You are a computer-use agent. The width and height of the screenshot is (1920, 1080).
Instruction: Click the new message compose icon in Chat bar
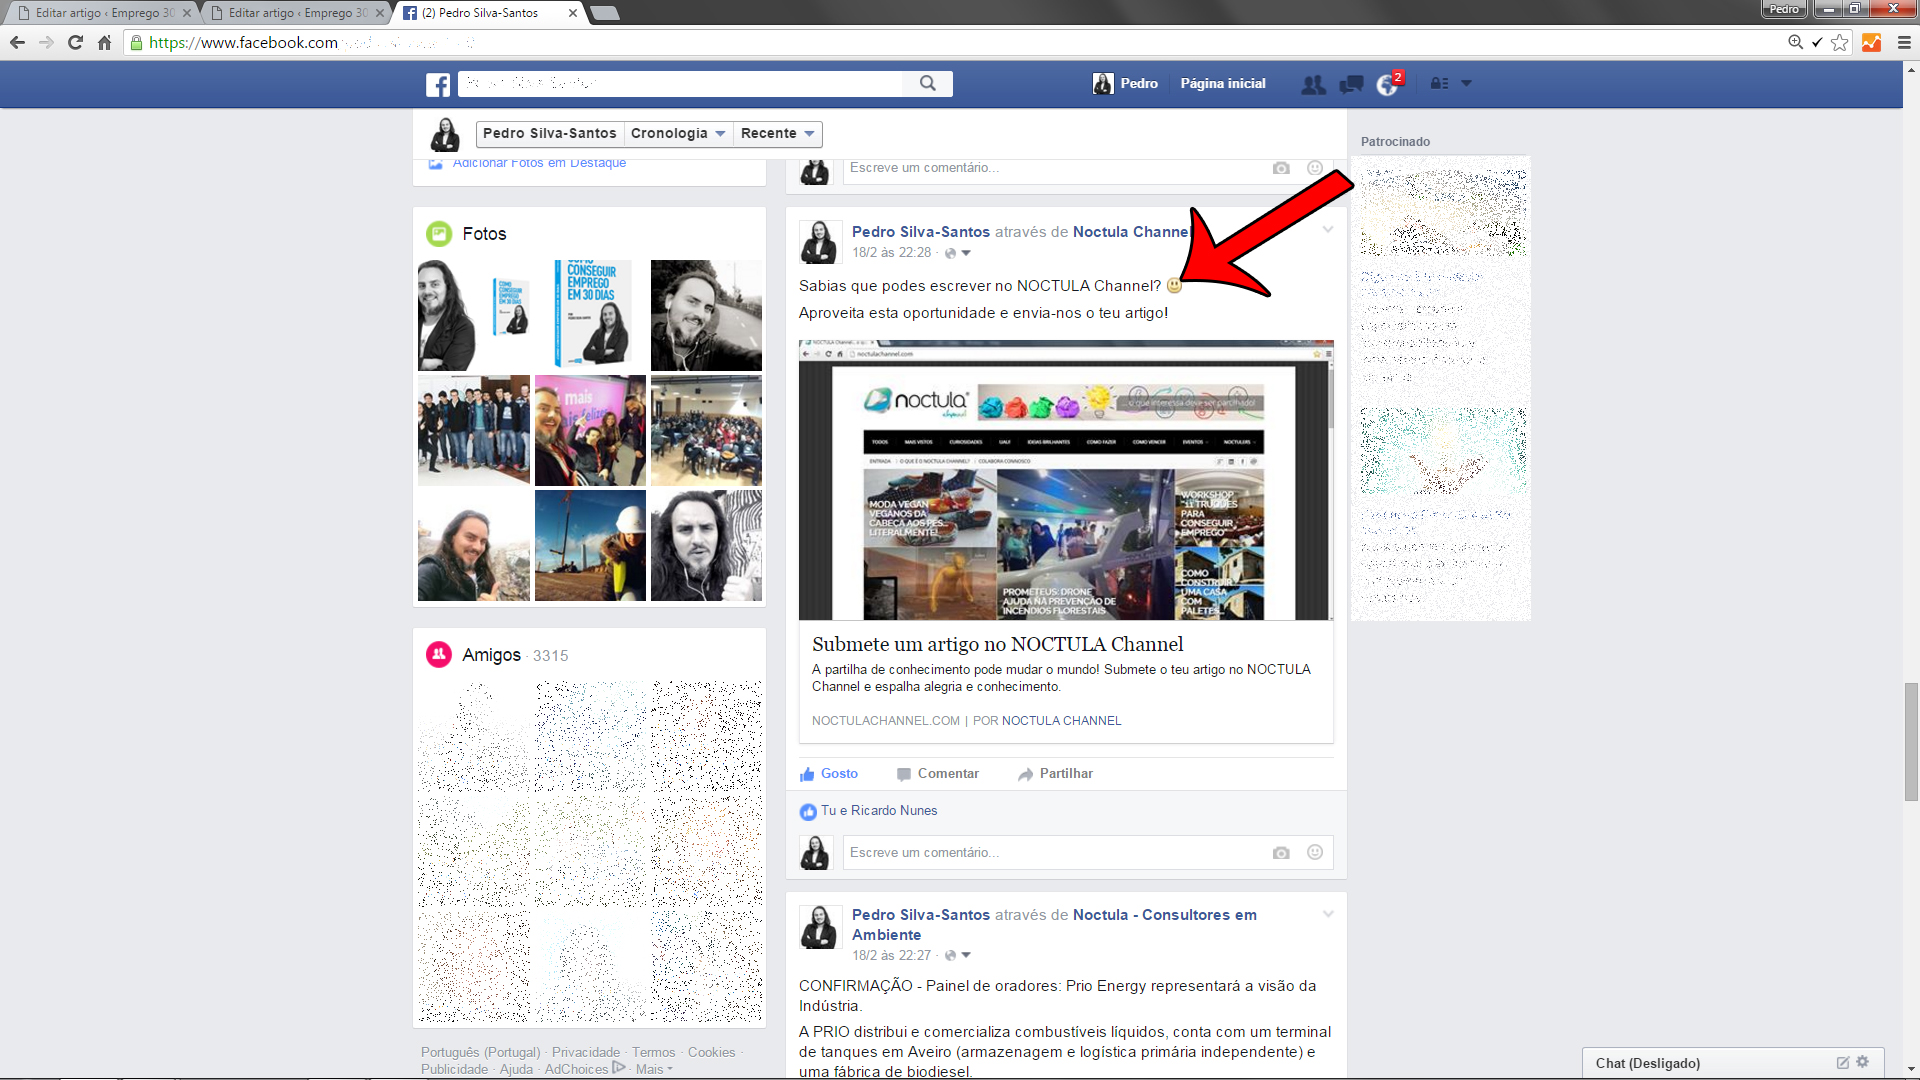tap(1842, 1063)
